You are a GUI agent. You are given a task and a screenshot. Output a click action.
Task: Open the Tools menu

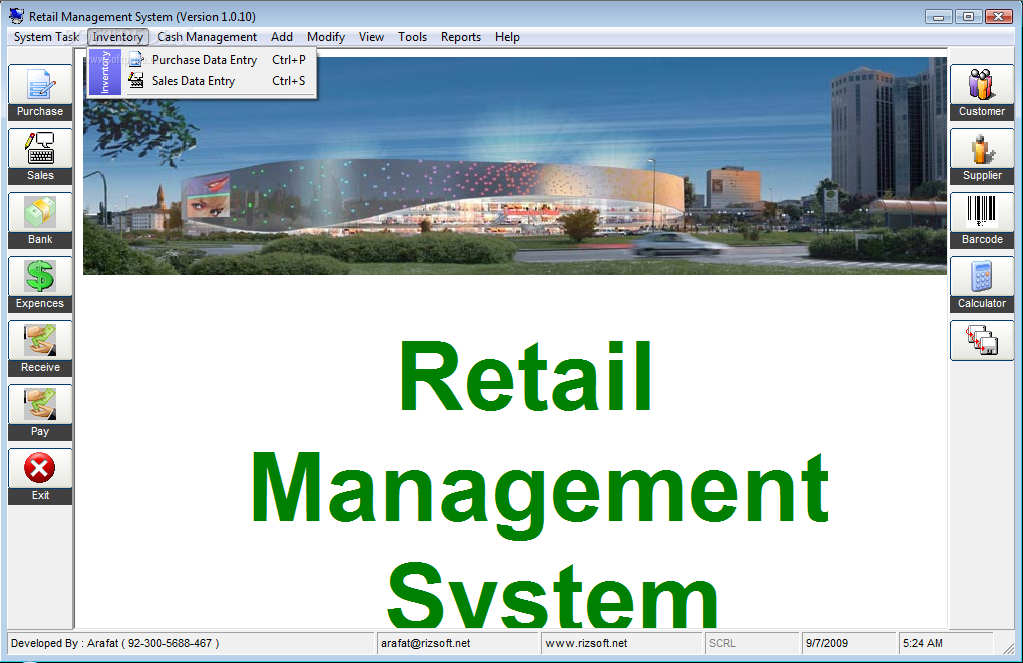[x=412, y=37]
